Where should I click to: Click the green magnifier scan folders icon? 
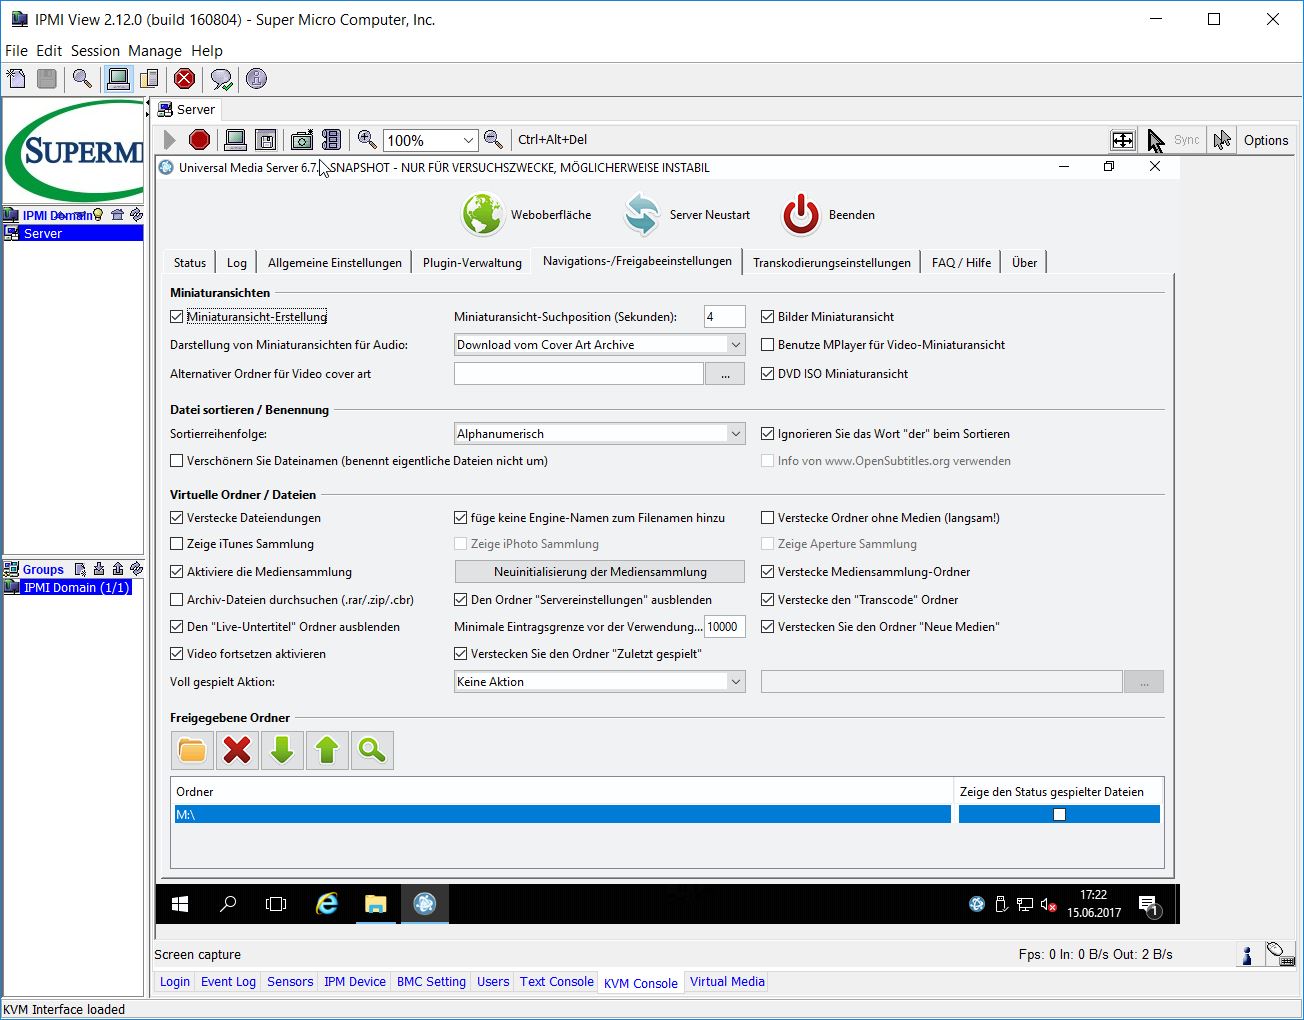(x=372, y=750)
